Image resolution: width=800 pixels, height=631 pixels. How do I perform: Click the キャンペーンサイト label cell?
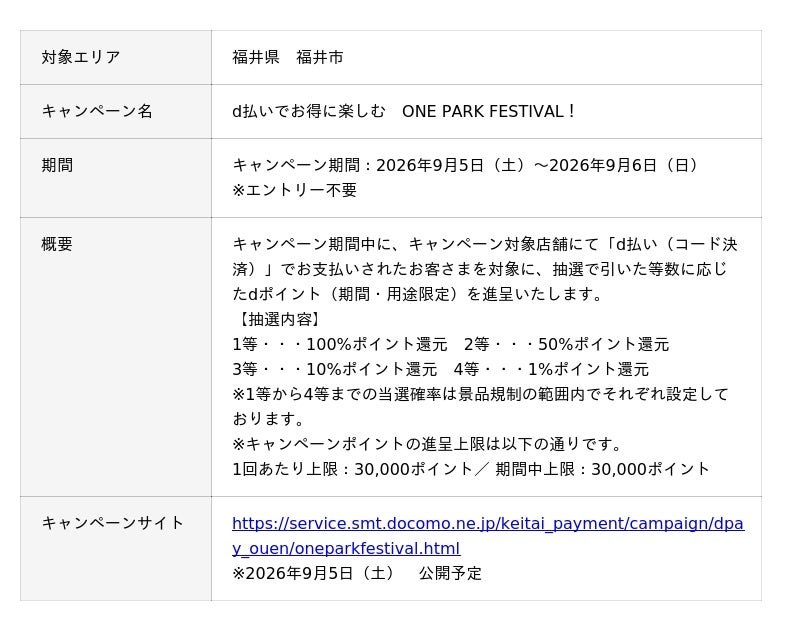pyautogui.click(x=116, y=549)
